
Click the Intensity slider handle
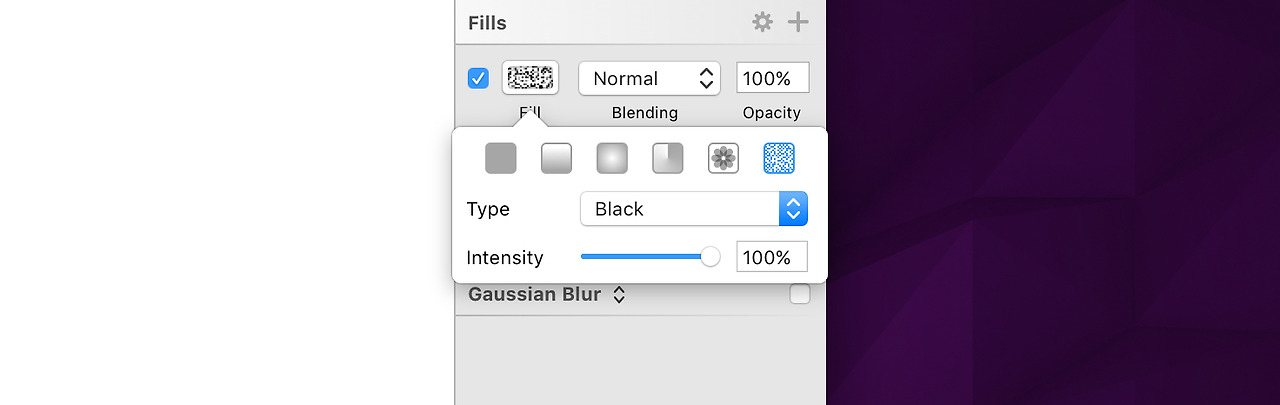point(710,257)
